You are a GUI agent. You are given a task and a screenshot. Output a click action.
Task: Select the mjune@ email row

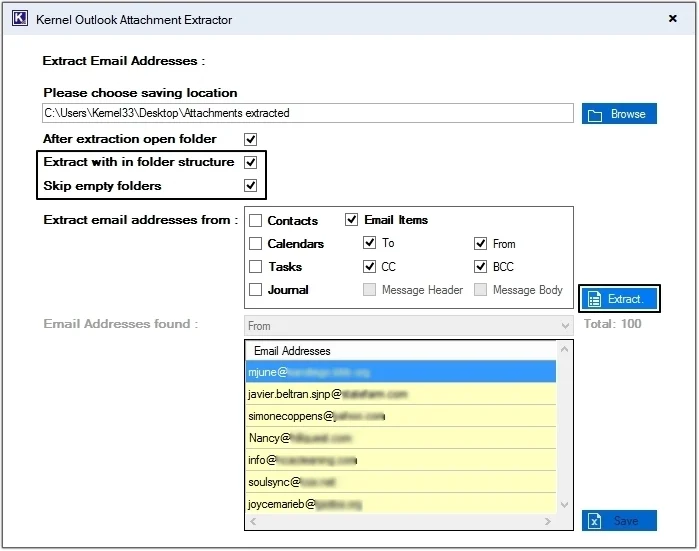401,373
